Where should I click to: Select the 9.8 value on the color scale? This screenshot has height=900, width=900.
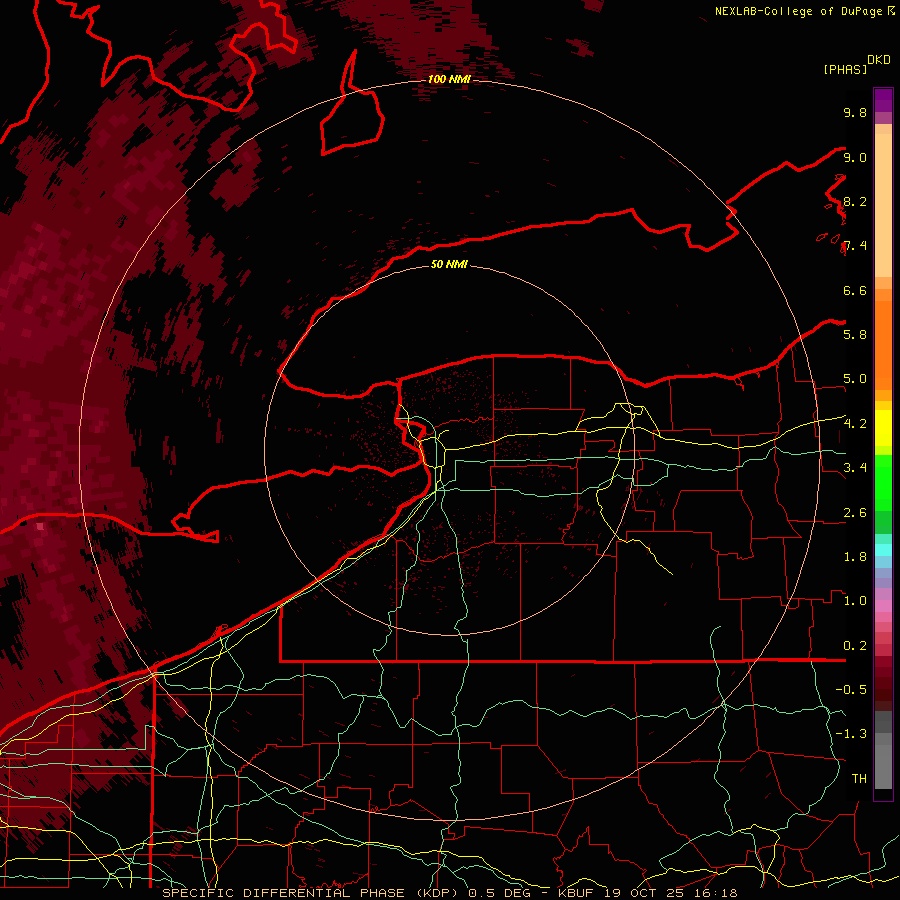pyautogui.click(x=855, y=112)
